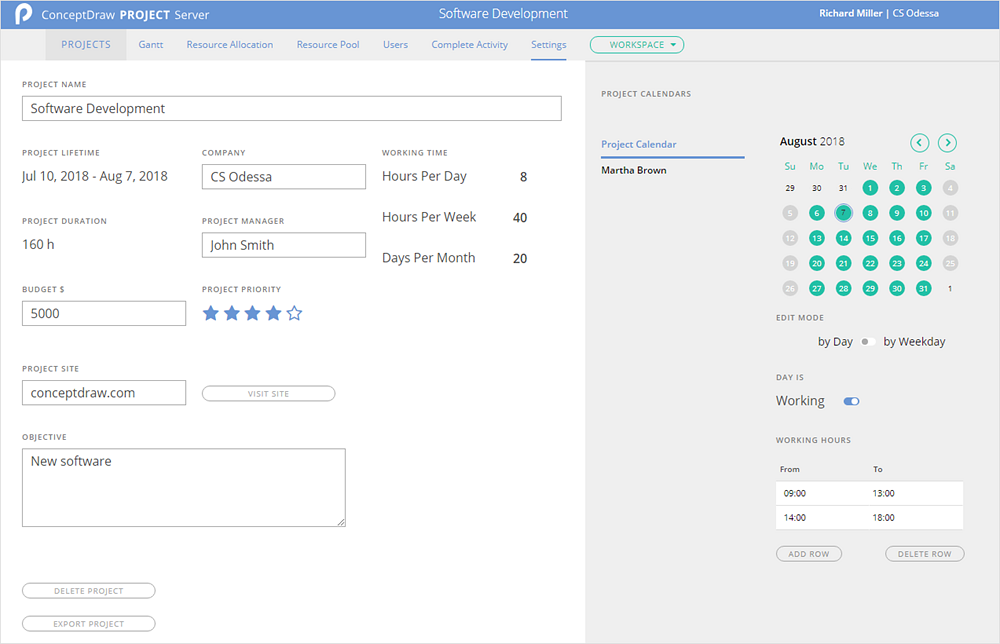The height and width of the screenshot is (644, 1000).
Task: Click the Hours Per Day value 8
Action: click(523, 177)
